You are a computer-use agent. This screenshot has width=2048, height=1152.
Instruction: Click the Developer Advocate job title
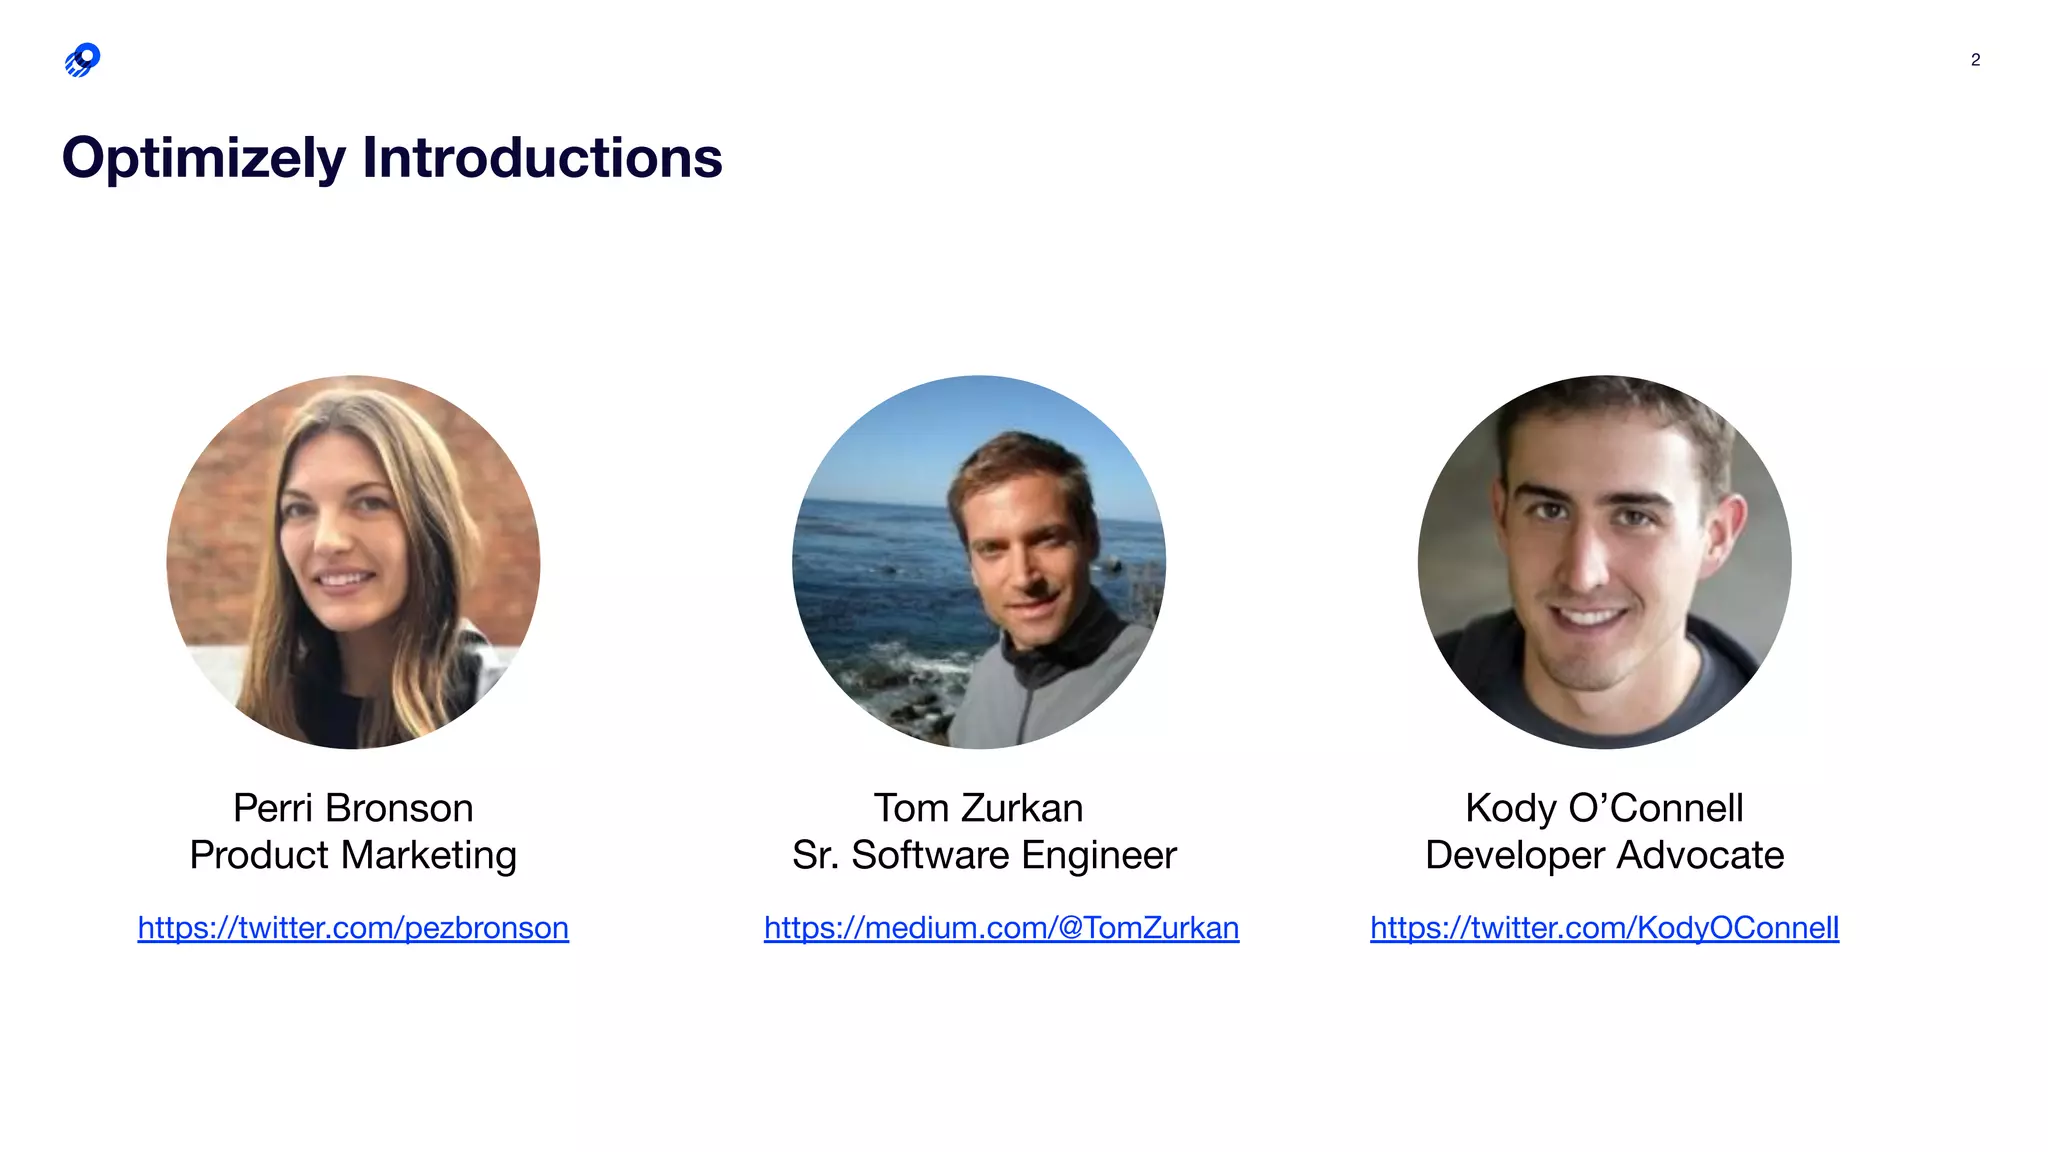coord(1604,855)
